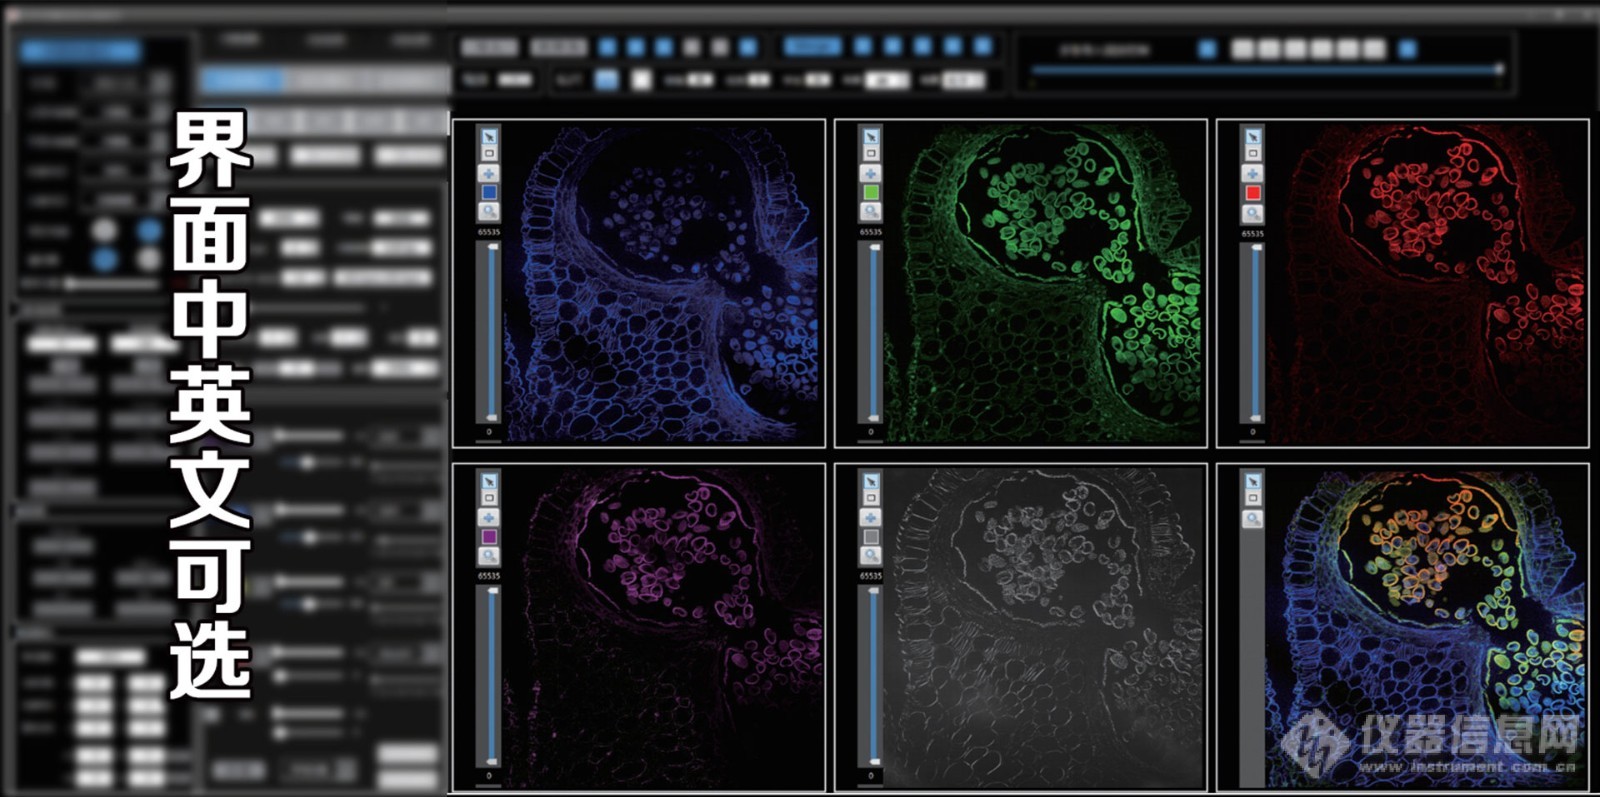Click the 0 minimum value in magenta panel
Viewport: 1600px width, 797px height.
click(x=489, y=776)
